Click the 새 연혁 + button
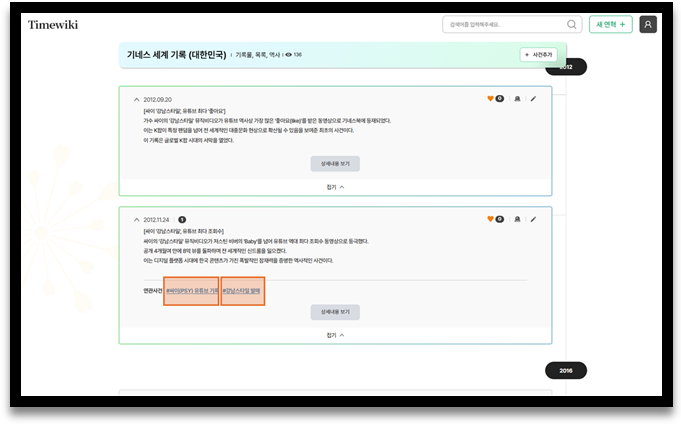This screenshot has height=424, width=681. (611, 24)
